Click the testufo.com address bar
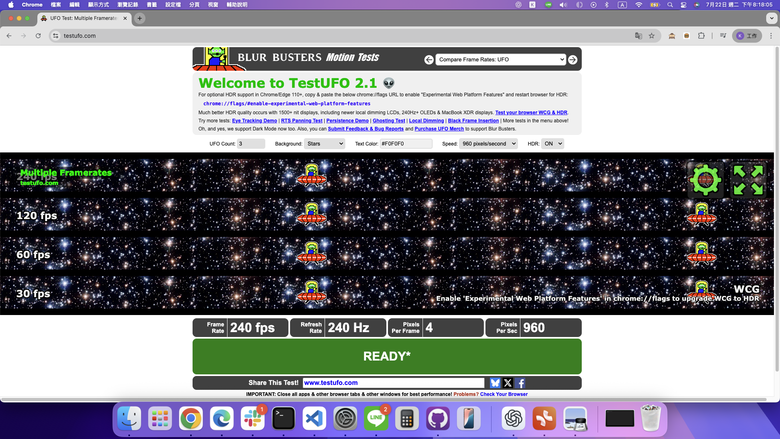This screenshot has width=780, height=439. (343, 36)
